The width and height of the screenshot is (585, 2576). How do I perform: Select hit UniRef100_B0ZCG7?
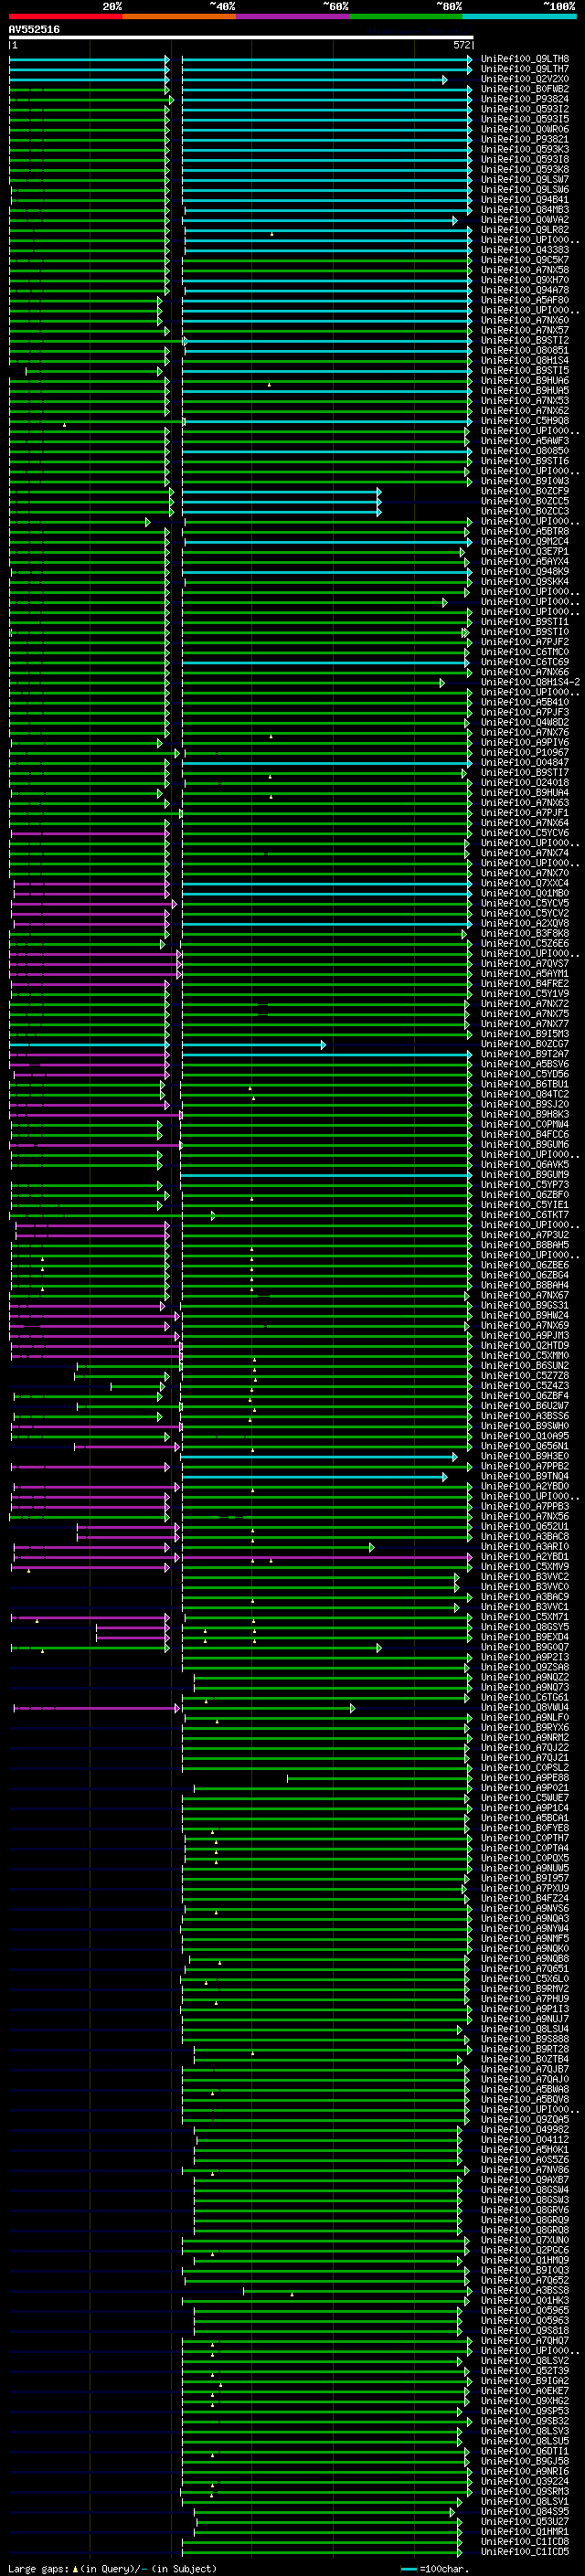pos(525,1044)
